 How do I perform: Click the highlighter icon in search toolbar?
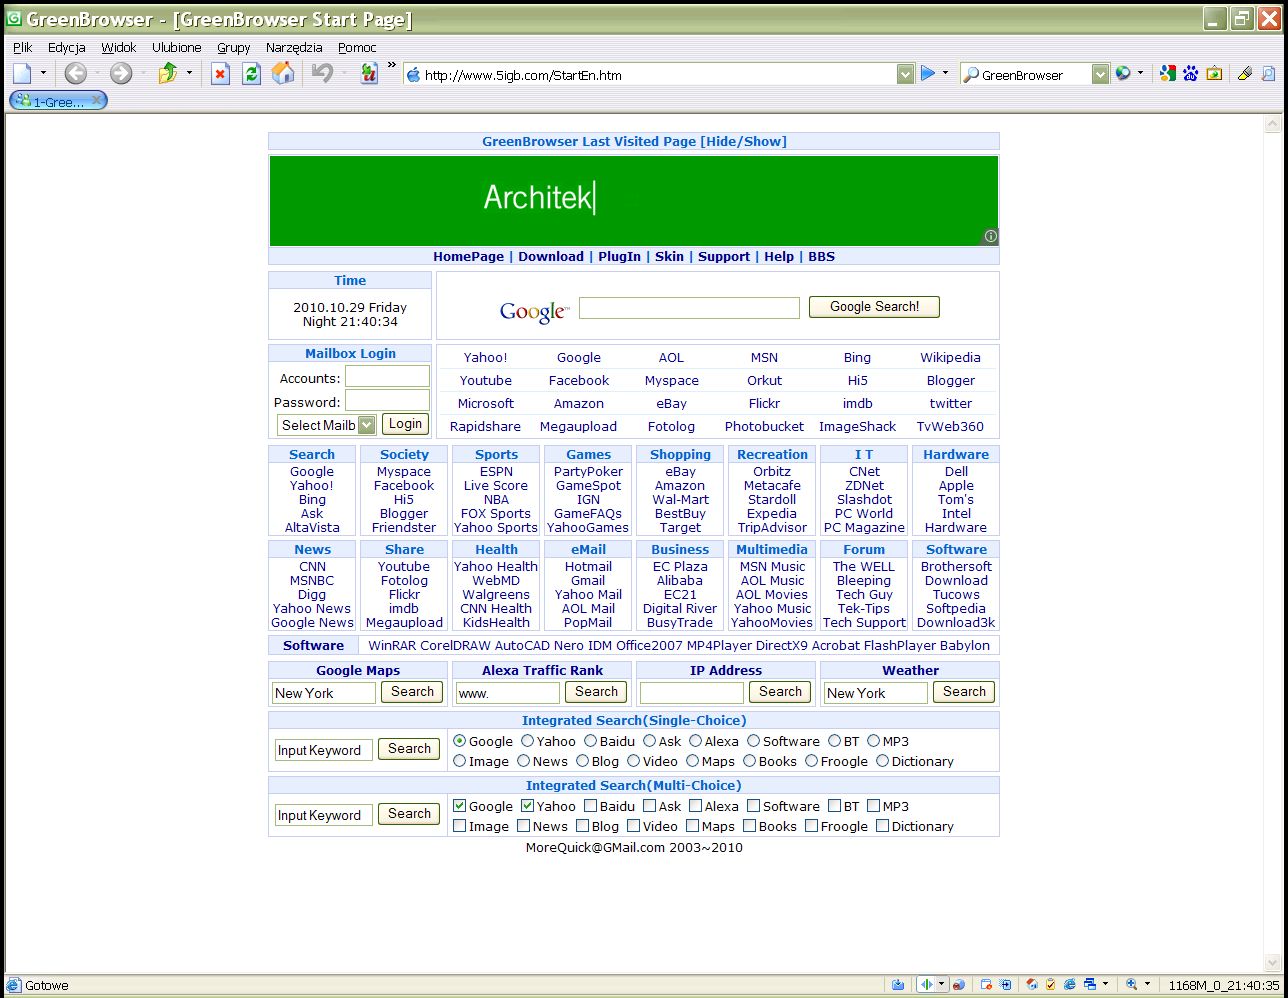pyautogui.click(x=1245, y=73)
